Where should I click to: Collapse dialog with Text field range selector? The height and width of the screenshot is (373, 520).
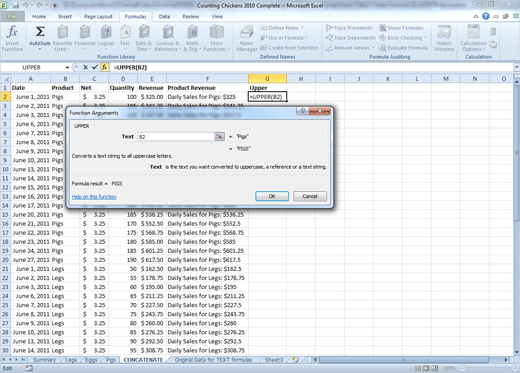[x=219, y=136]
